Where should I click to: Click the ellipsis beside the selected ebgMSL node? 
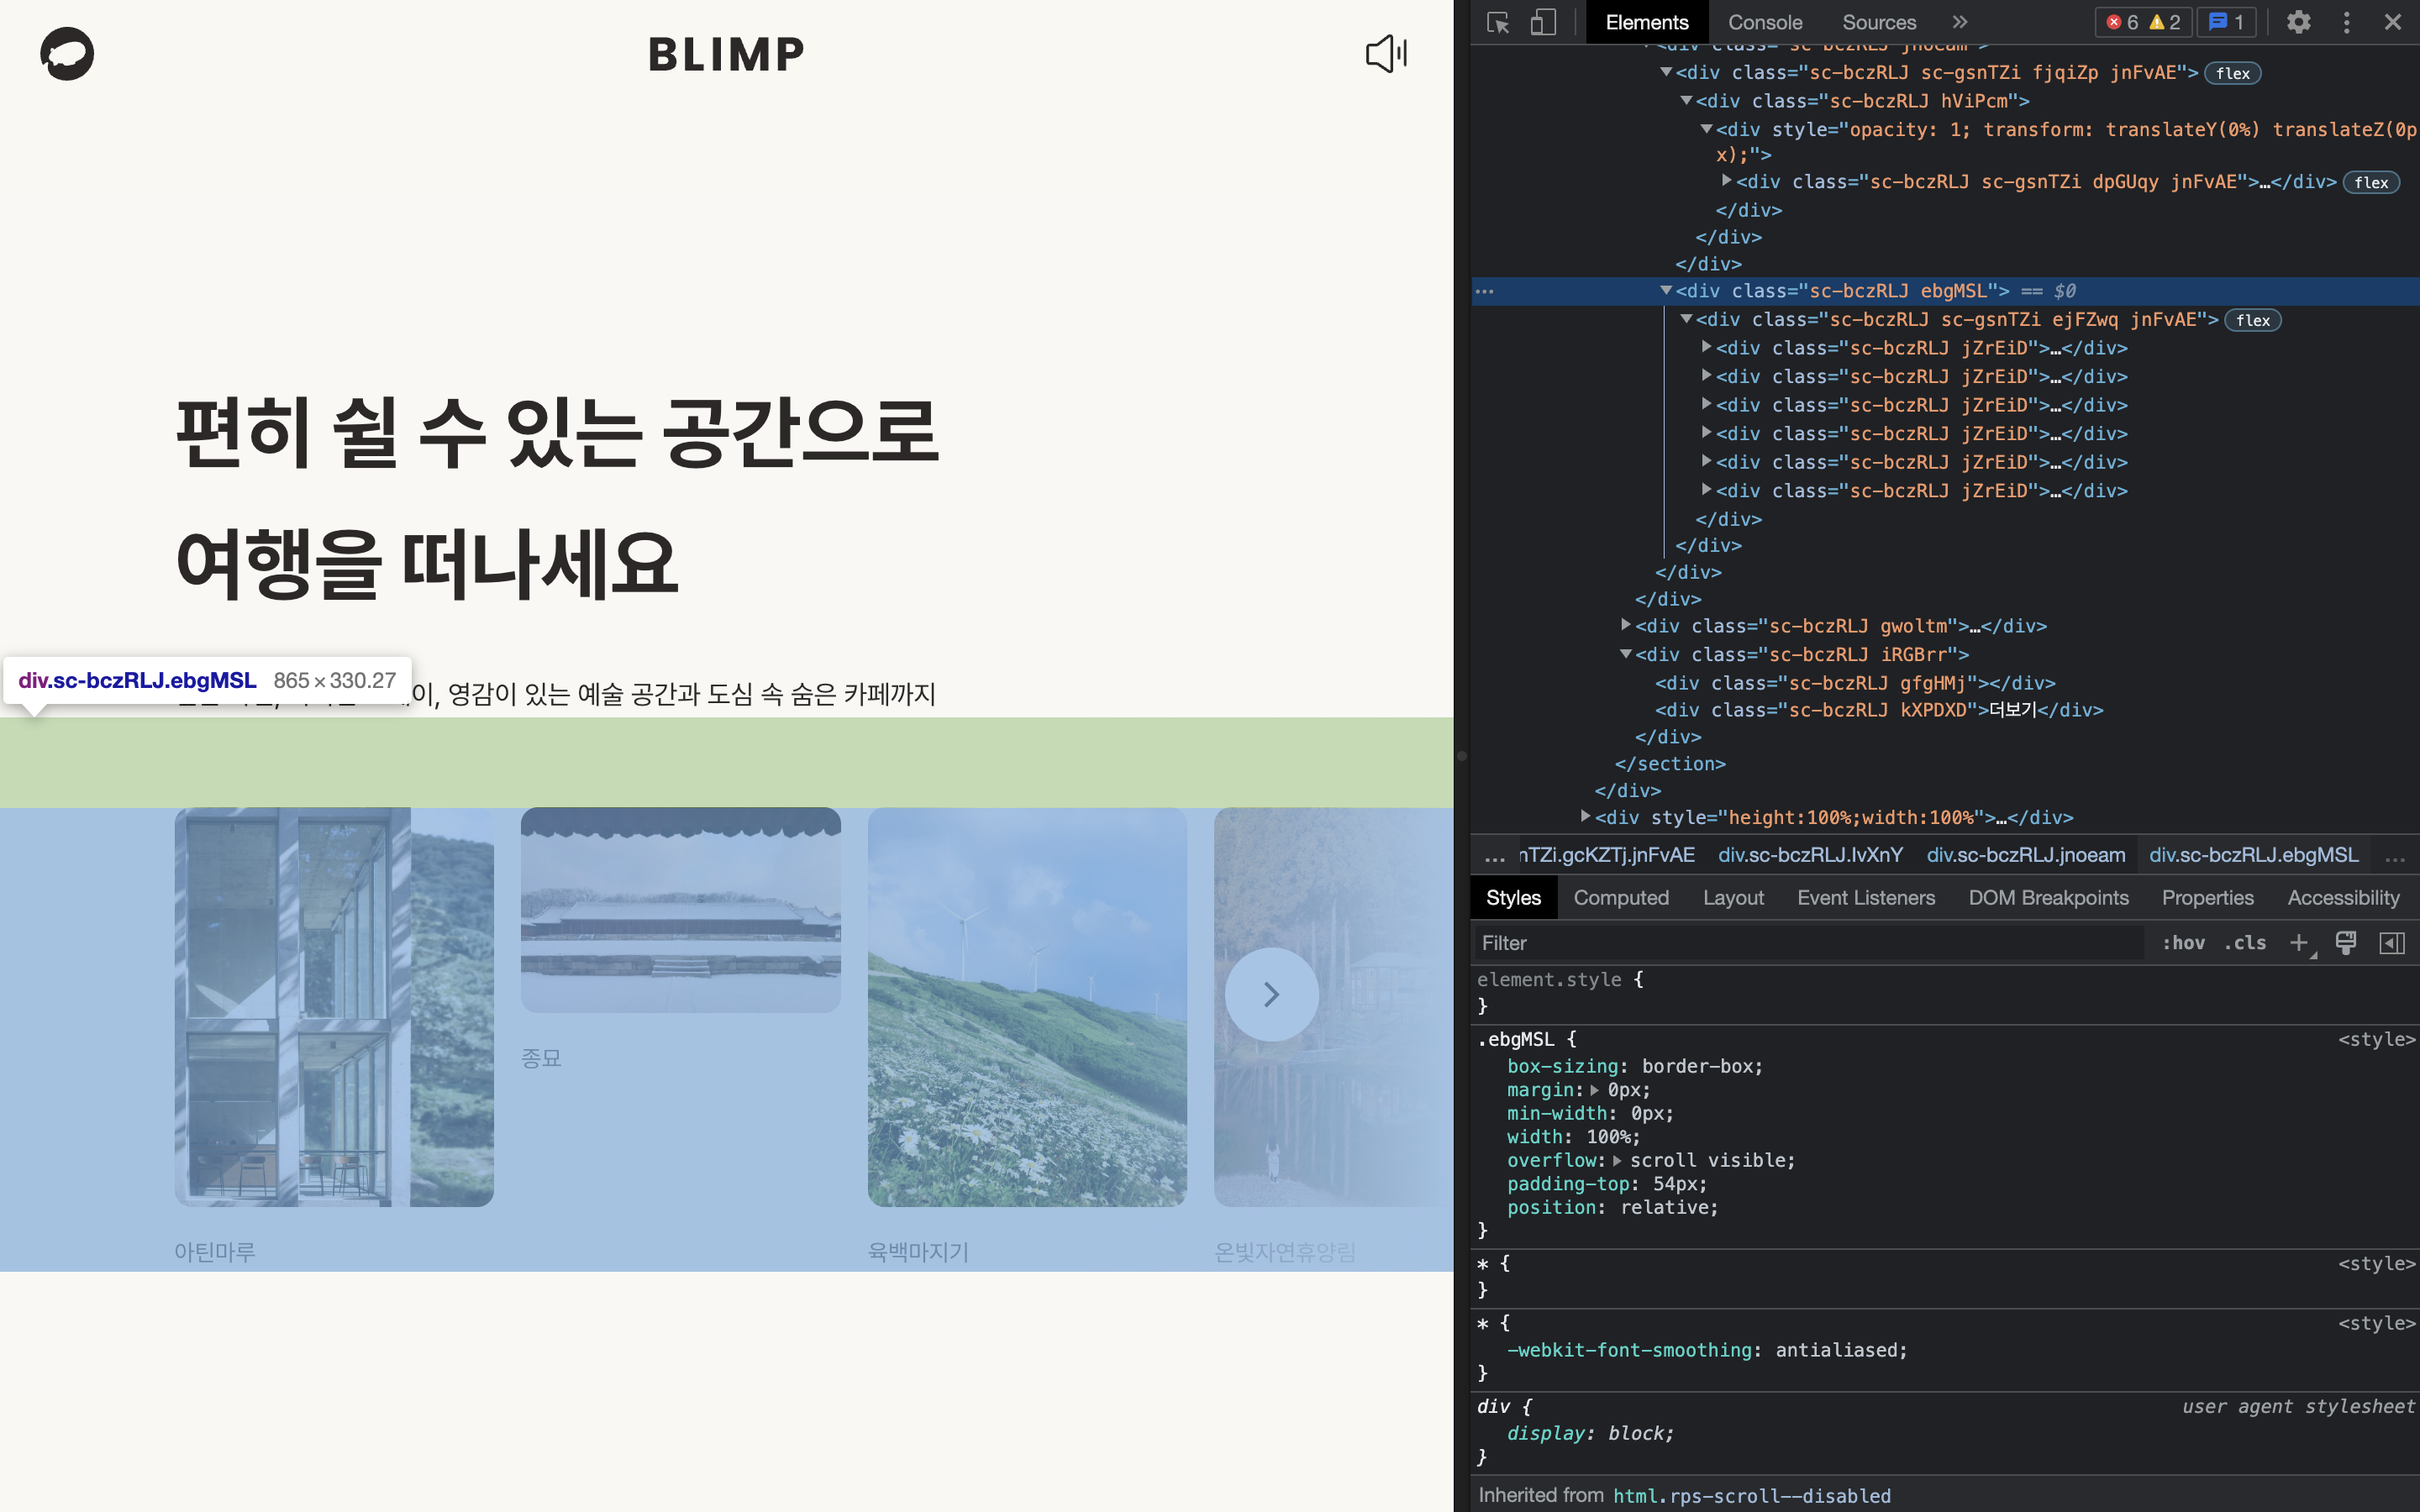click(1485, 292)
